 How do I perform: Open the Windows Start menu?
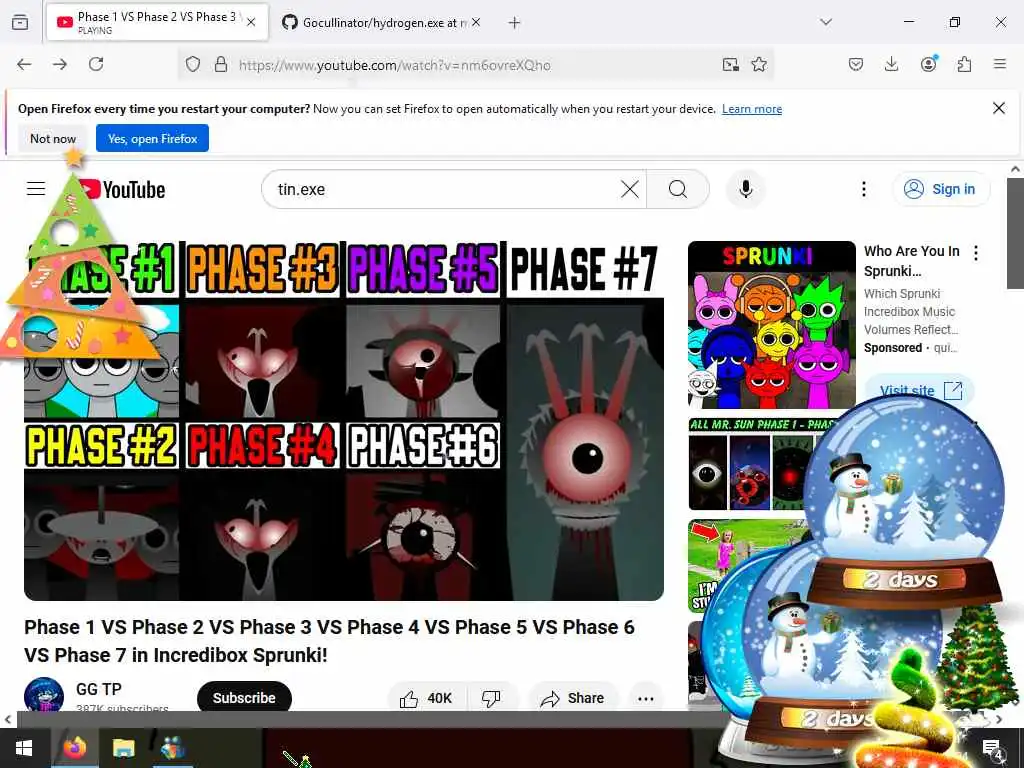24,748
